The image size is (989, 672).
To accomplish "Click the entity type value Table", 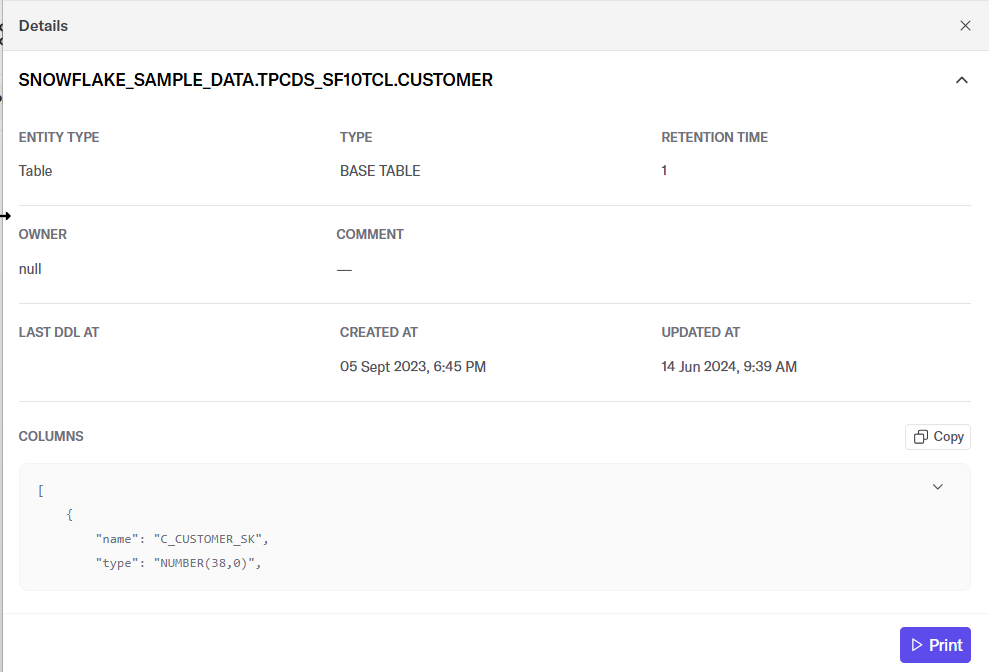I will tap(35, 171).
